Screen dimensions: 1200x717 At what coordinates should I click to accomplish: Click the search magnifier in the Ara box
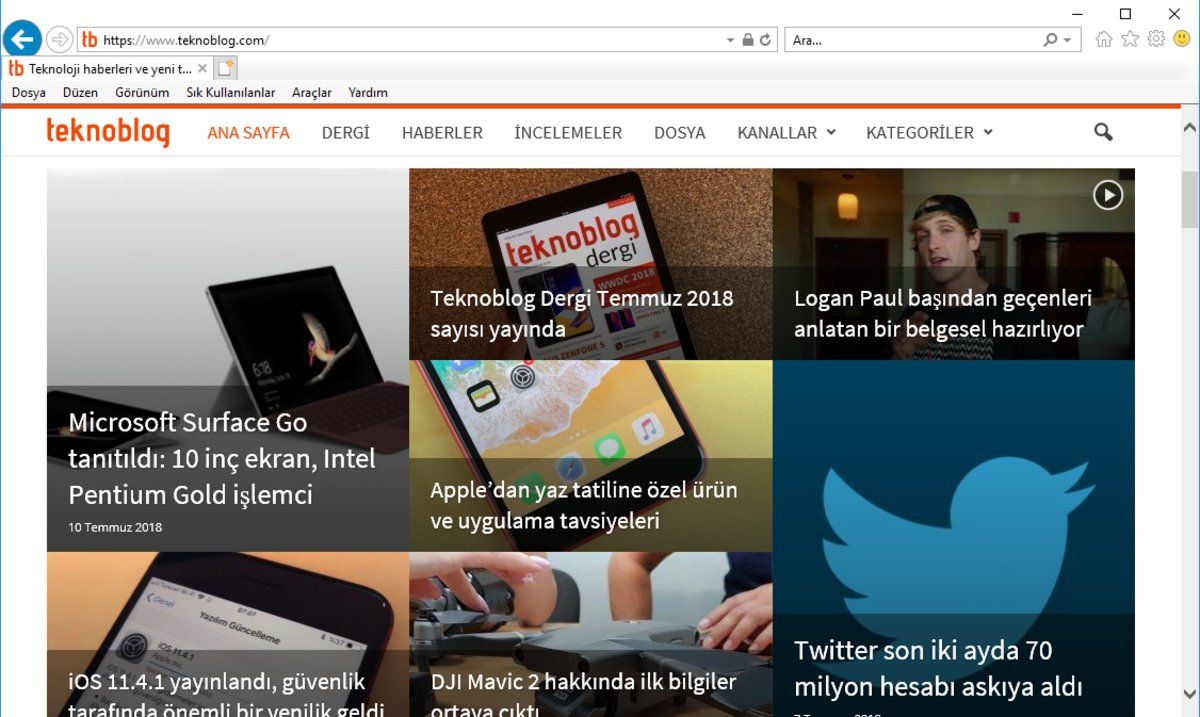click(x=1050, y=40)
